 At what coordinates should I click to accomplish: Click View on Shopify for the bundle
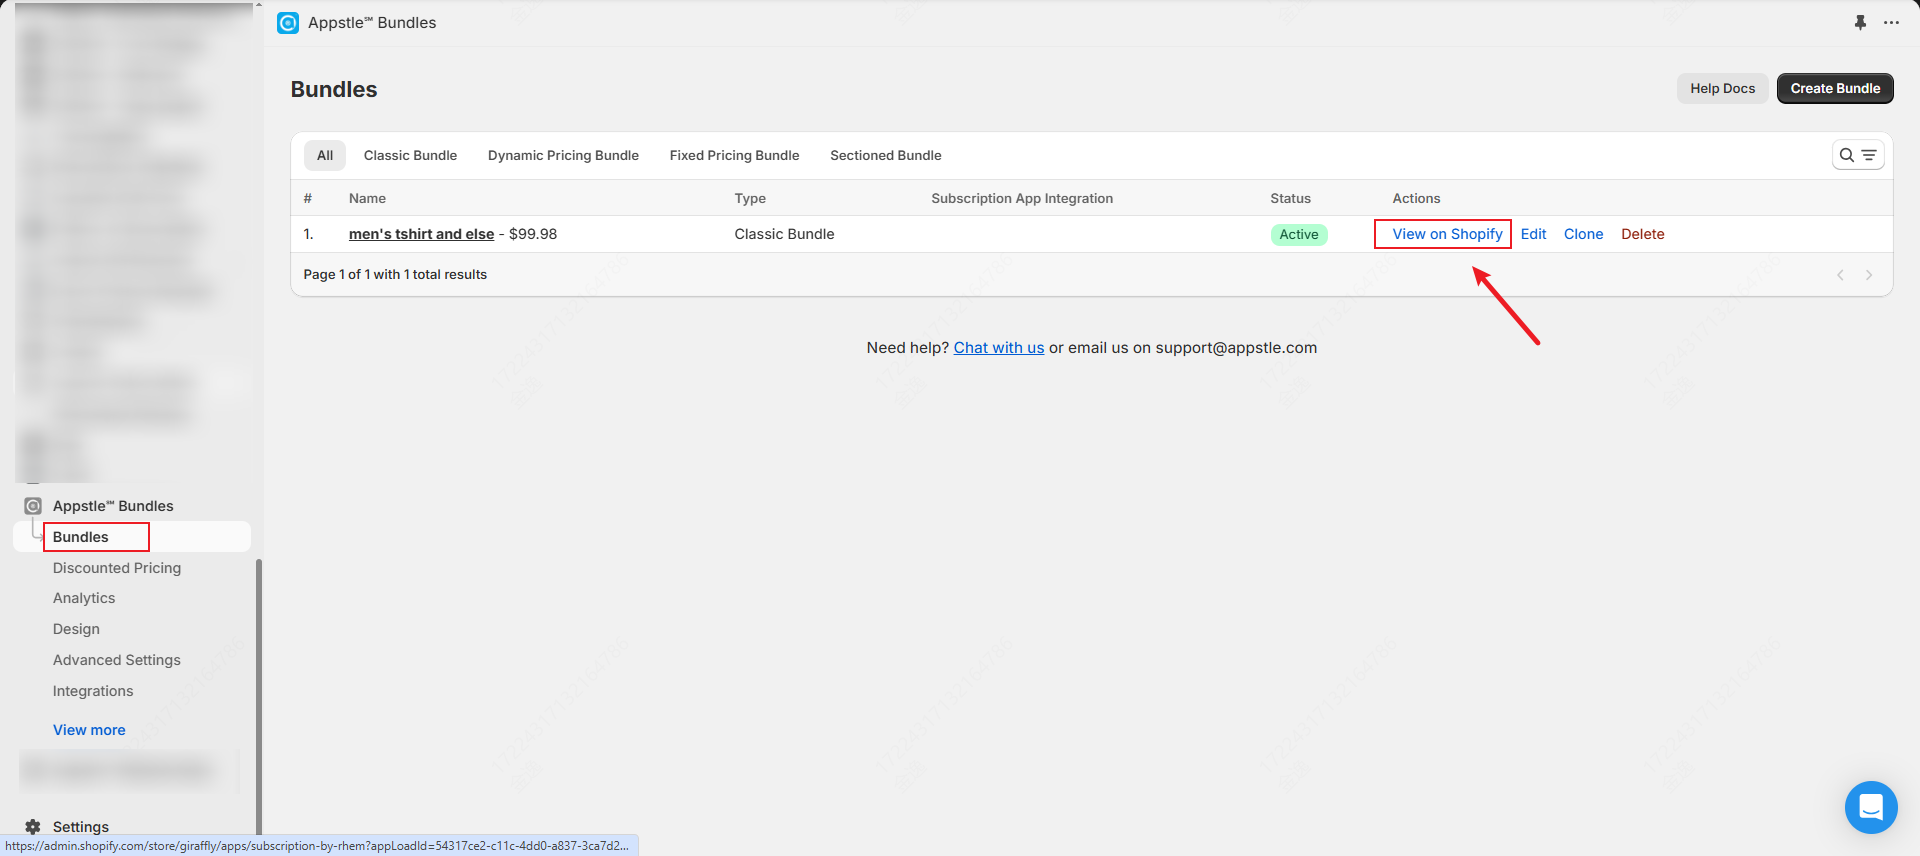click(1447, 234)
